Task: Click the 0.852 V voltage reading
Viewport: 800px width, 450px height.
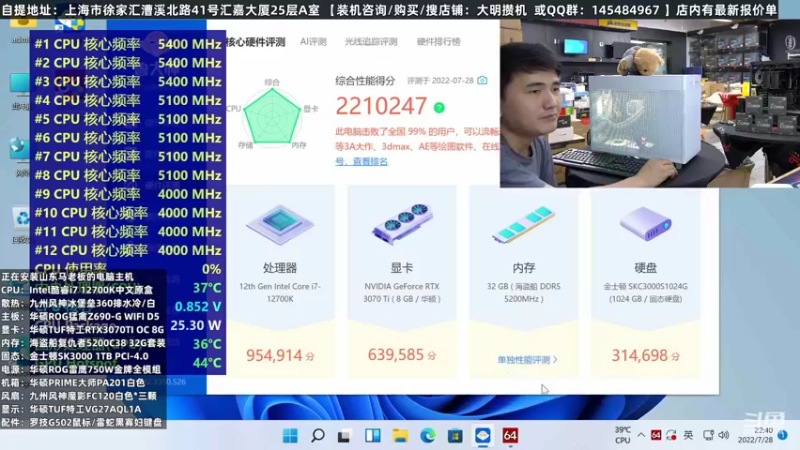Action: click(198, 307)
